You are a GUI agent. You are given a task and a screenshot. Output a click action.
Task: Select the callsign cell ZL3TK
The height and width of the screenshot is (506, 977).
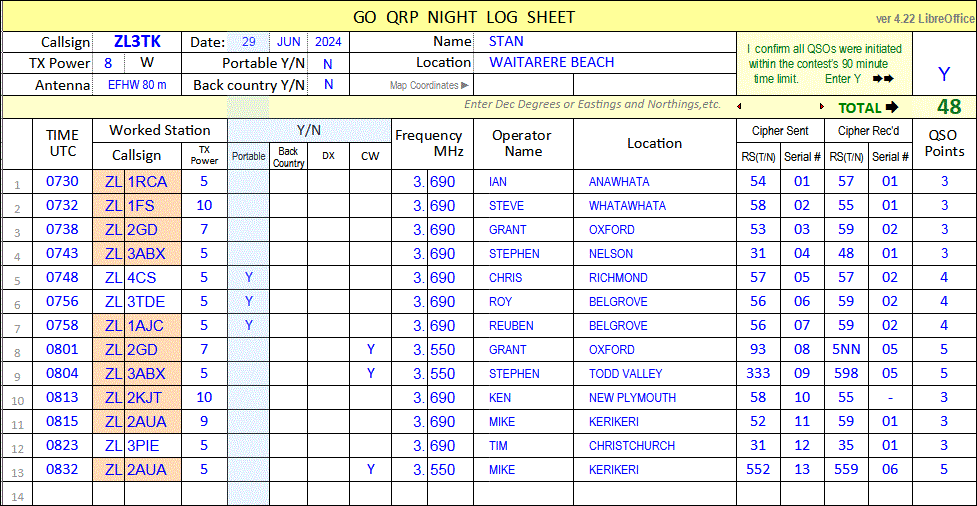pos(138,42)
